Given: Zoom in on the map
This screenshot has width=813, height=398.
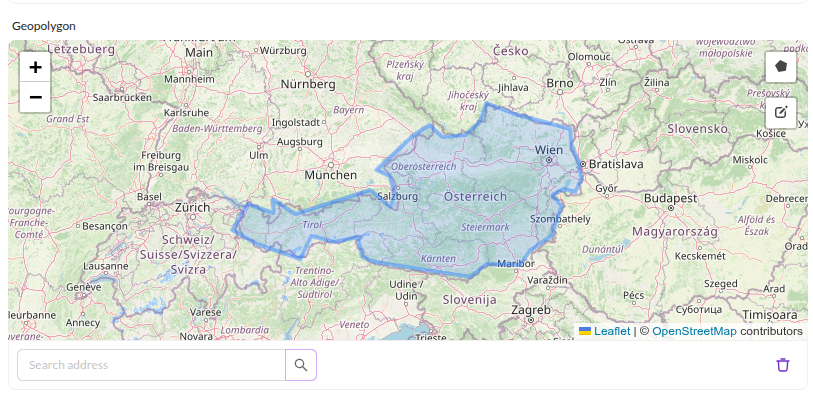Looking at the screenshot, I should 35,67.
